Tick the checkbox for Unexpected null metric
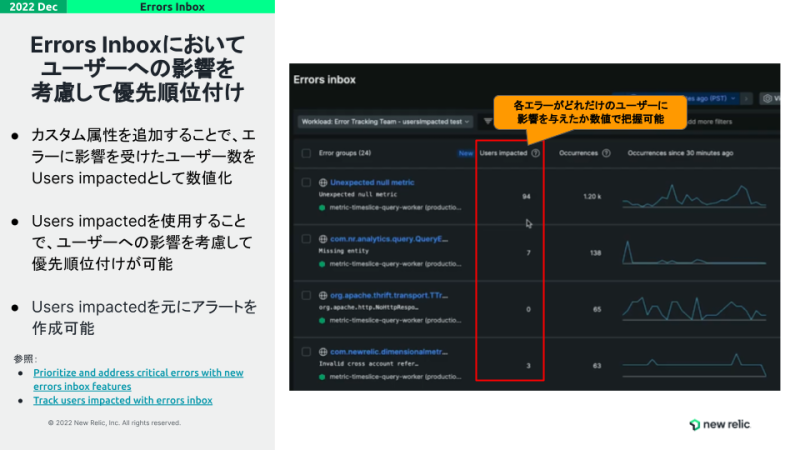The width and height of the screenshot is (800, 450). (306, 182)
